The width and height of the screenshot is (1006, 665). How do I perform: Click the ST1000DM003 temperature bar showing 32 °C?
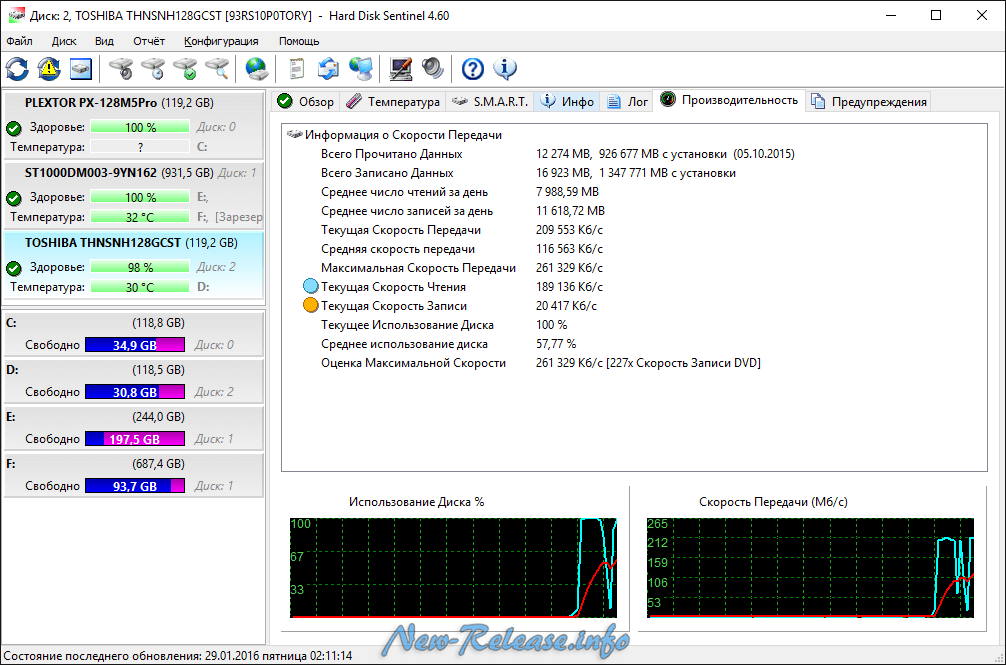(x=140, y=217)
